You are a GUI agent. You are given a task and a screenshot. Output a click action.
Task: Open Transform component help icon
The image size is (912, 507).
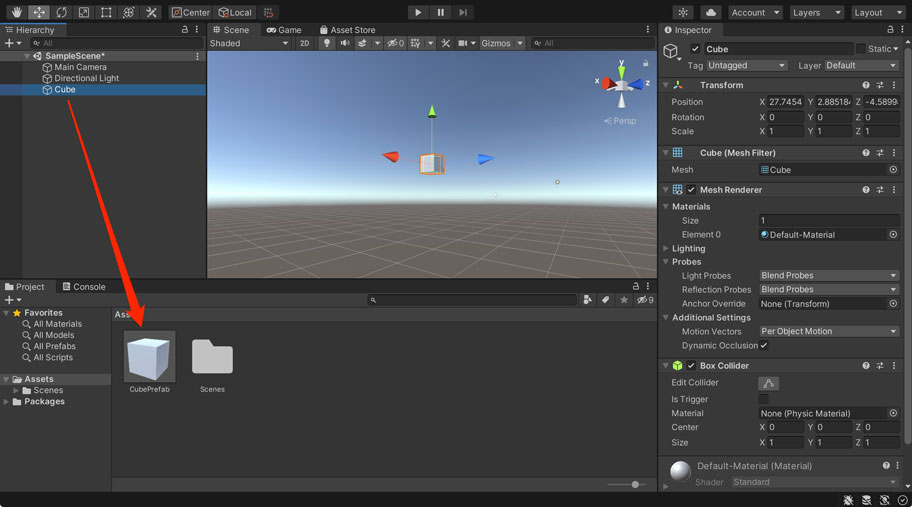click(865, 85)
